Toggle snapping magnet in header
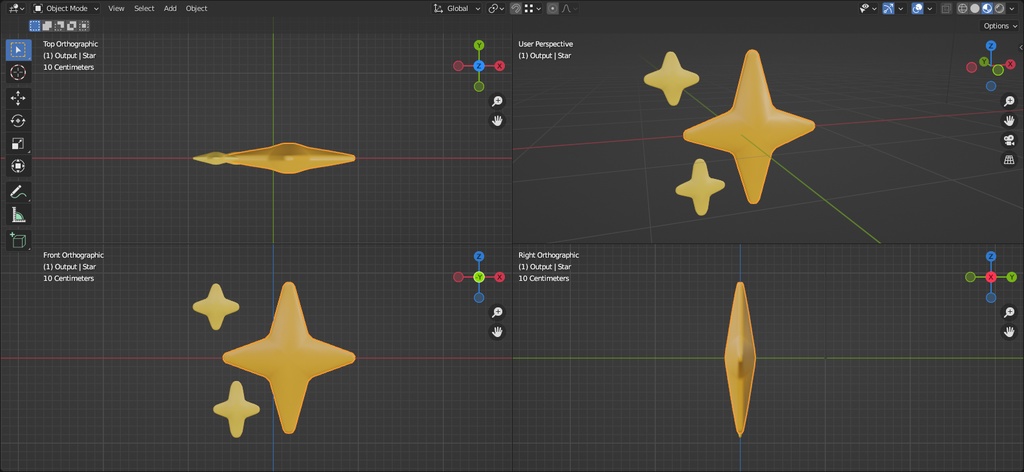This screenshot has height=472, width=1024. [x=516, y=8]
